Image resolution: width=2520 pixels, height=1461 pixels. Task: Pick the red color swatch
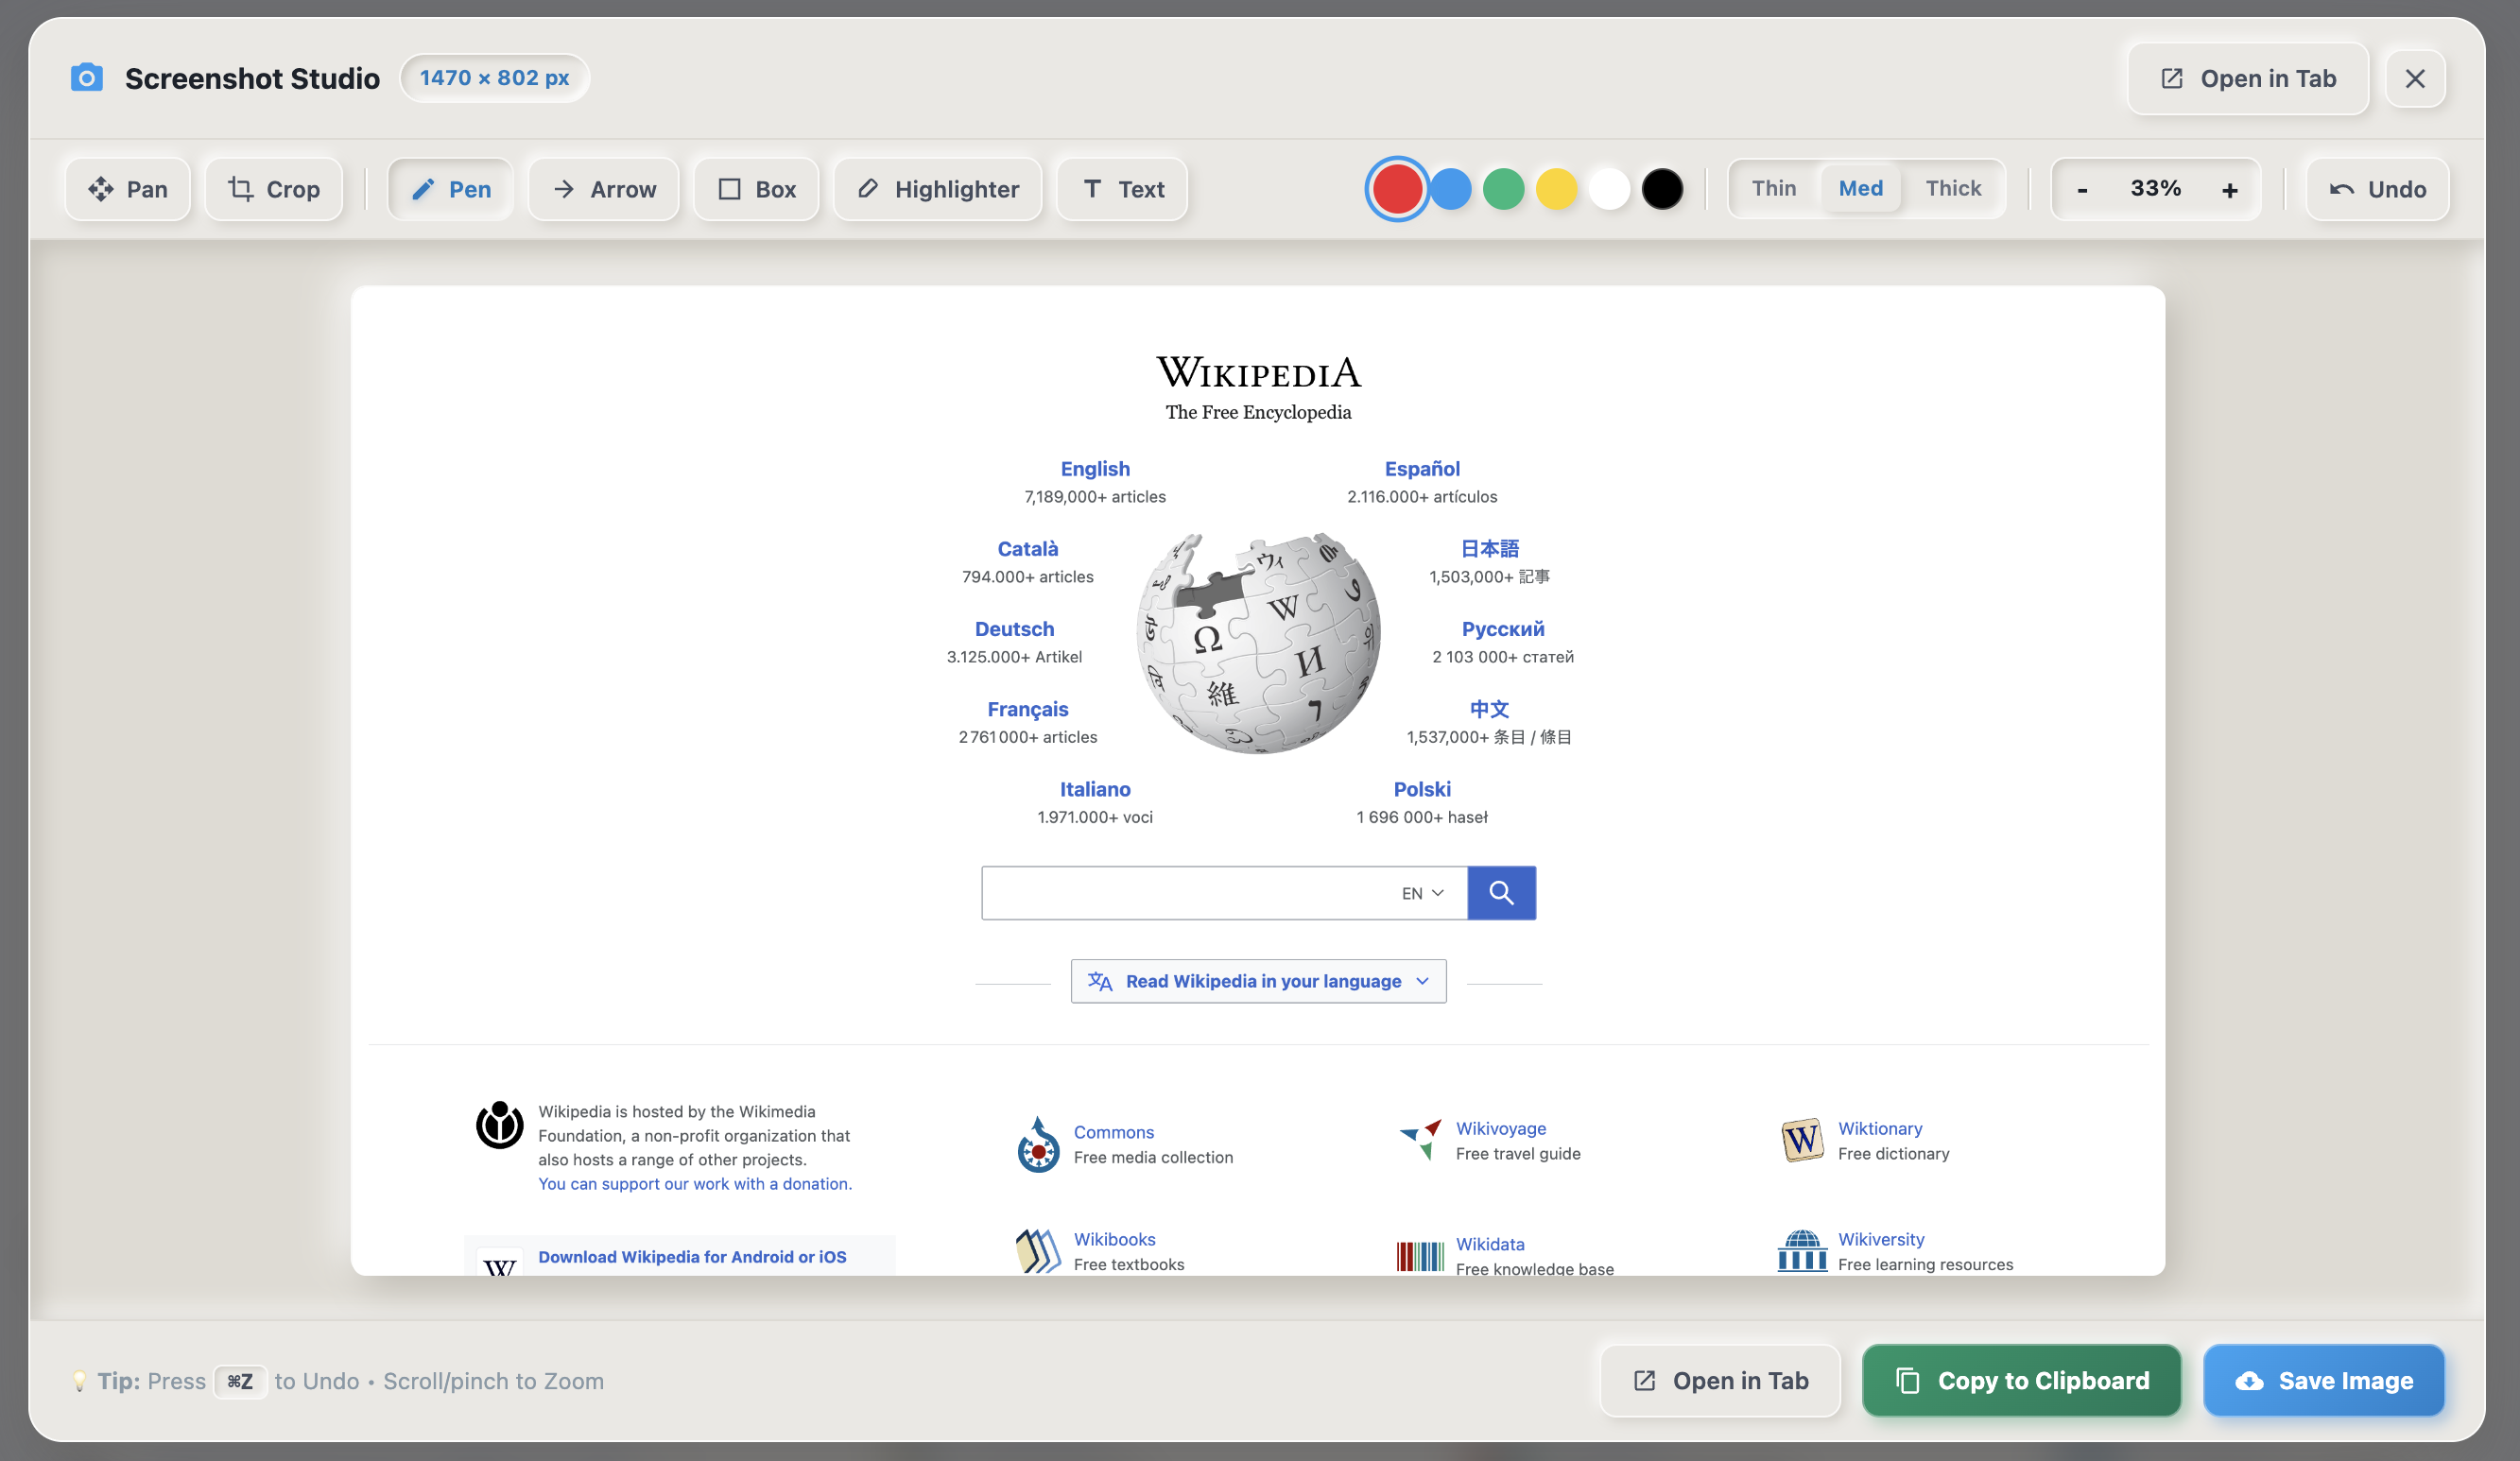pos(1397,189)
